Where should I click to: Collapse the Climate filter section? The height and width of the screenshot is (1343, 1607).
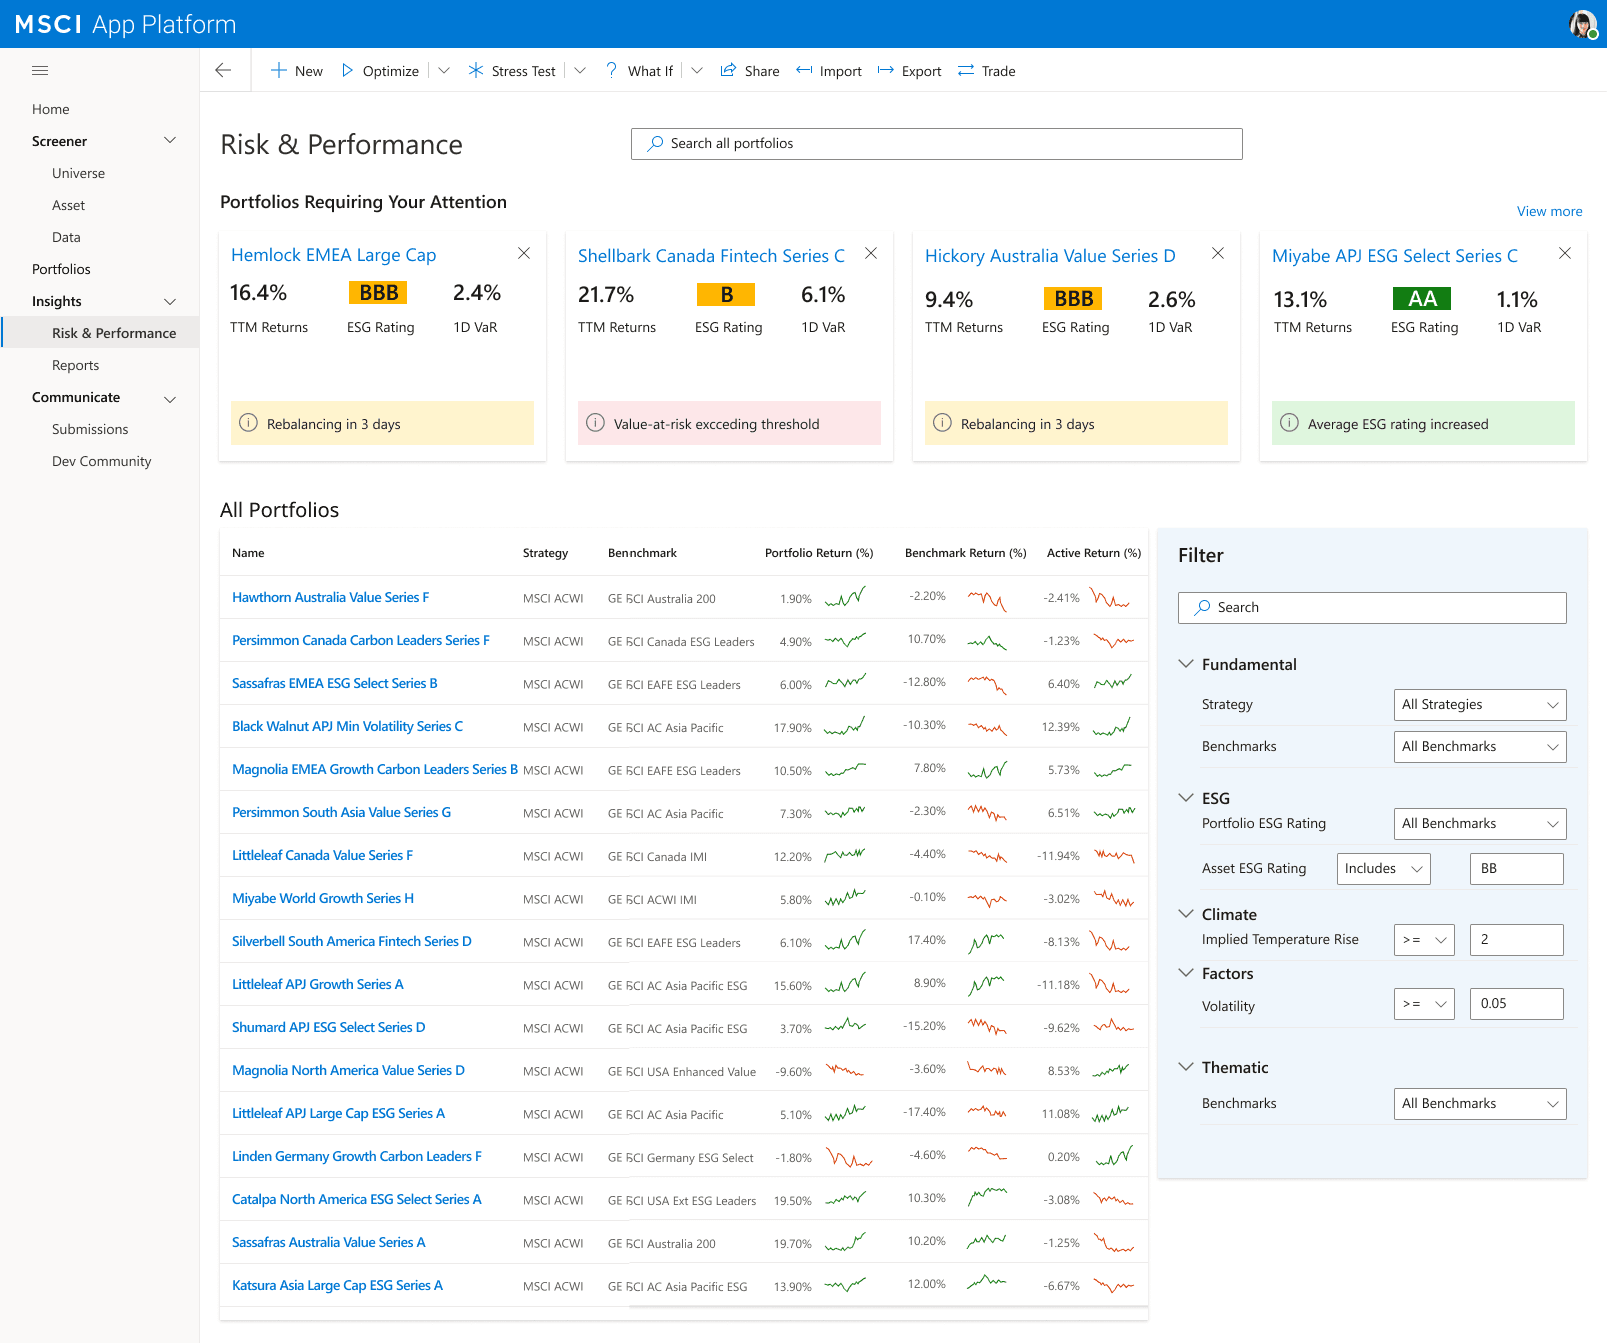pos(1186,913)
